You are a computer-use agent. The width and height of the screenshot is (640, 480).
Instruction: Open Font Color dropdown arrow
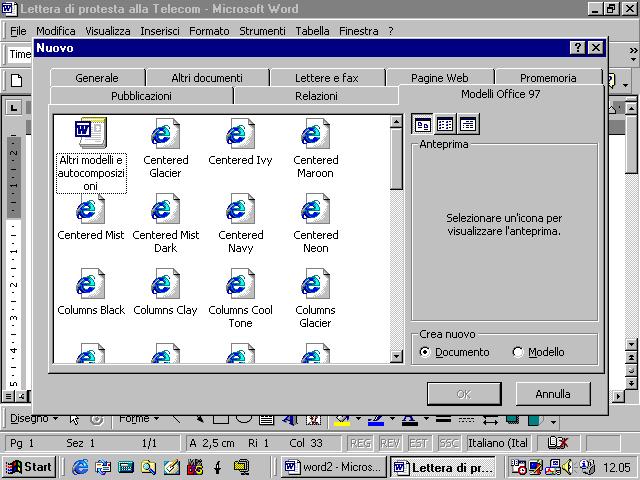coord(426,419)
